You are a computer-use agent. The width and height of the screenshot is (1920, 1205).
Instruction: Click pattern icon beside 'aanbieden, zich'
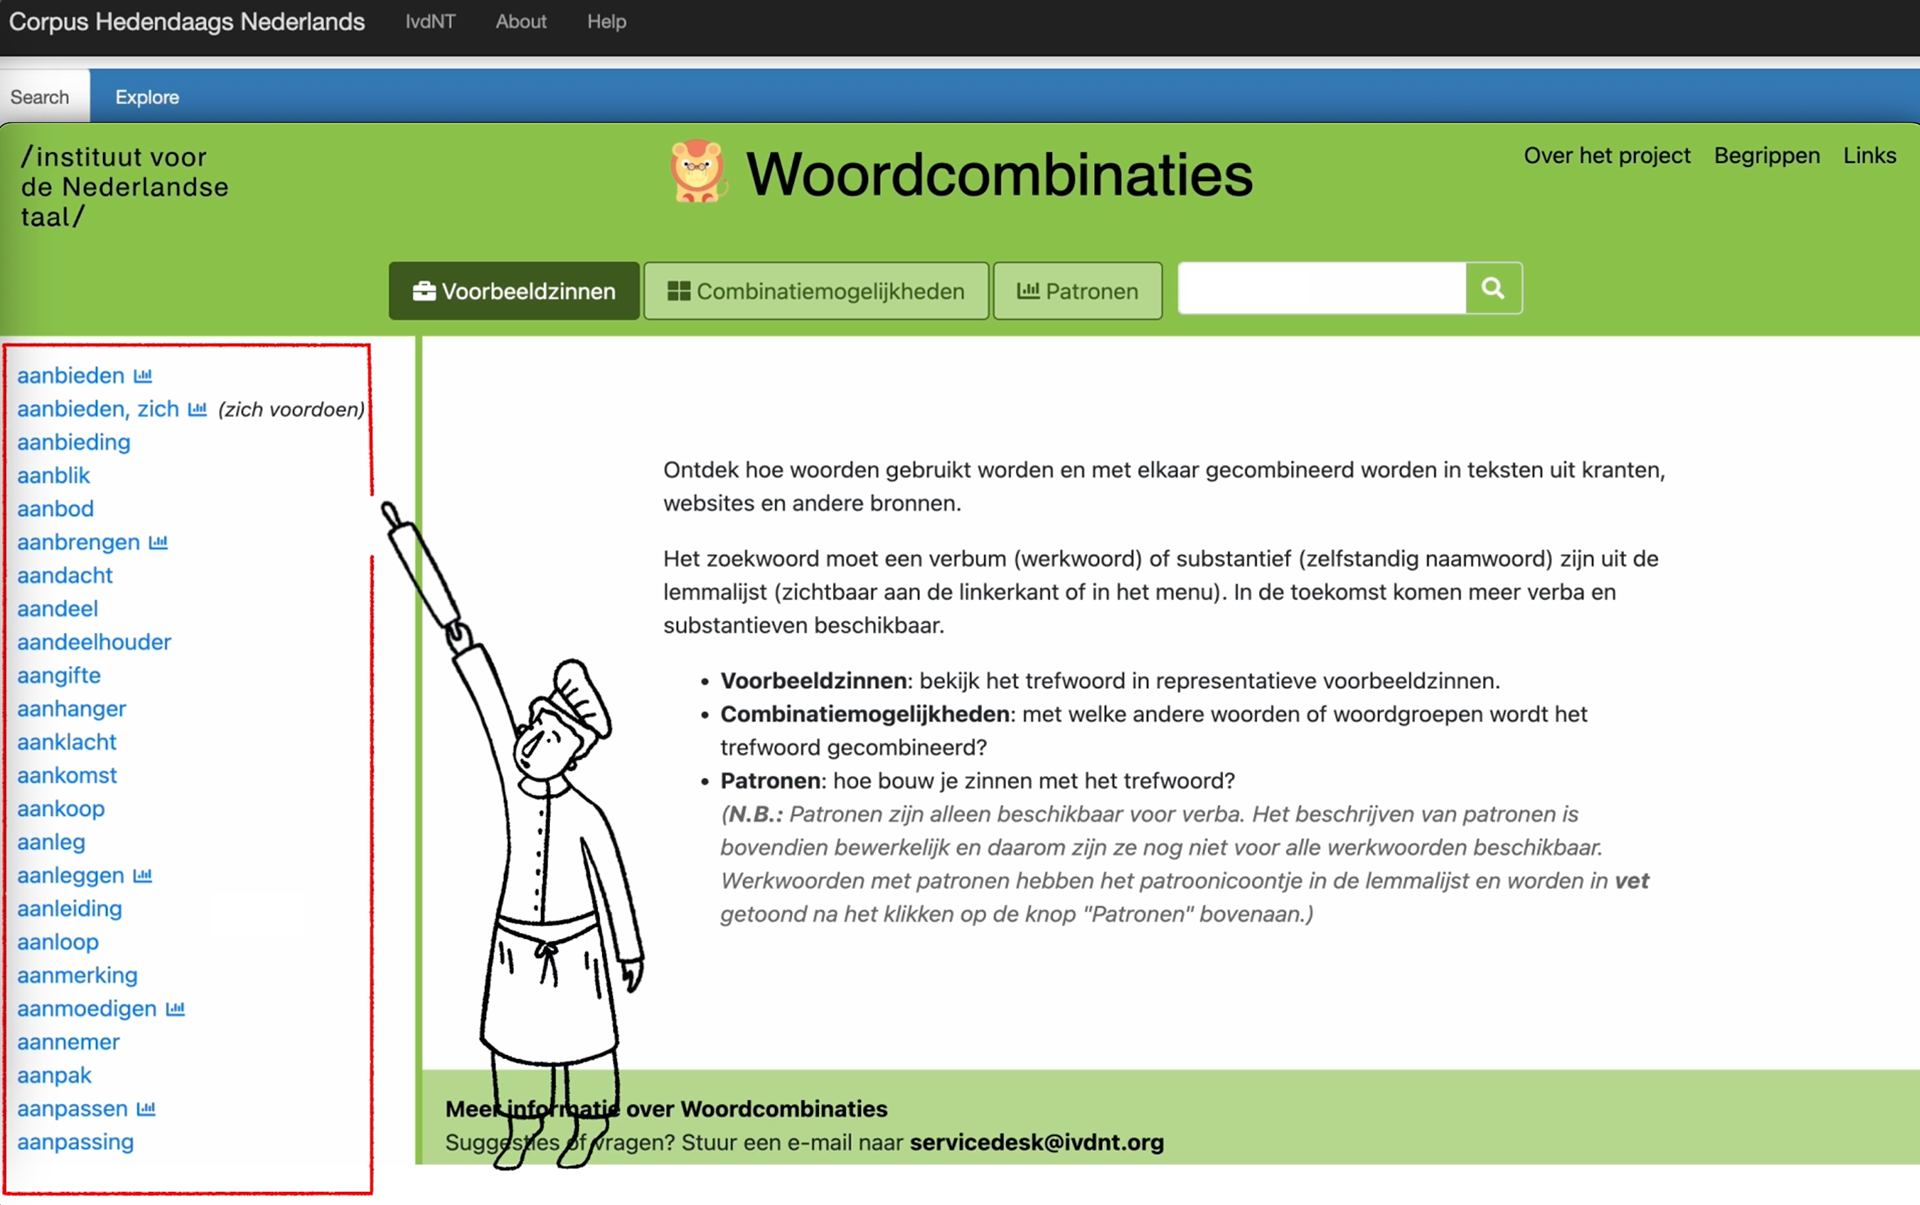[197, 409]
